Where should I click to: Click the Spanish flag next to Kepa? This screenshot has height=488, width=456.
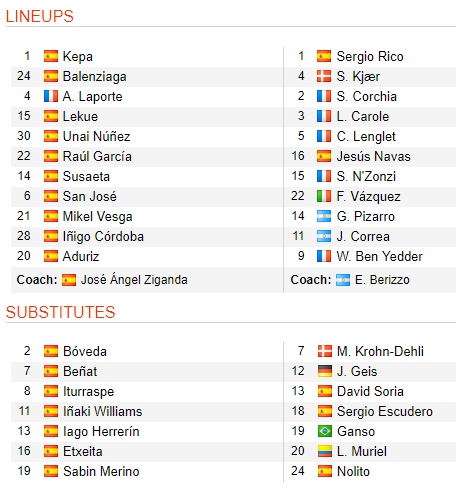click(x=51, y=56)
